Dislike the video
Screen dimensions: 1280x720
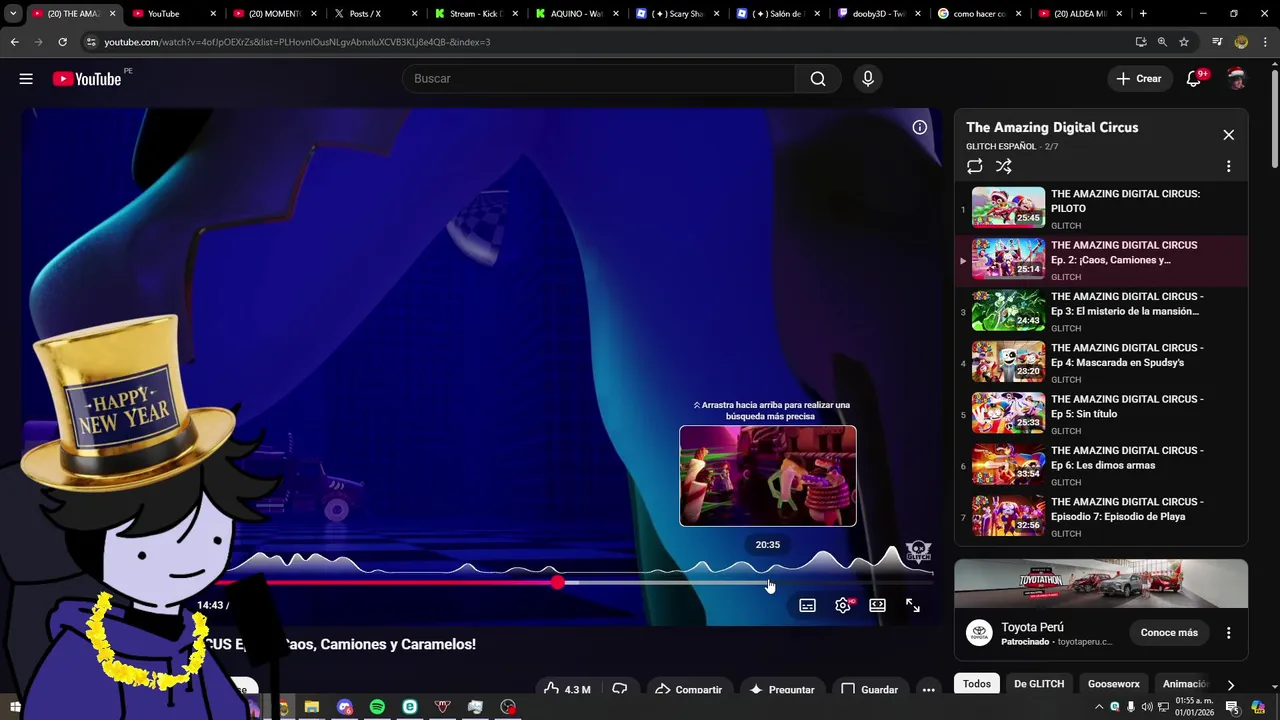620,689
